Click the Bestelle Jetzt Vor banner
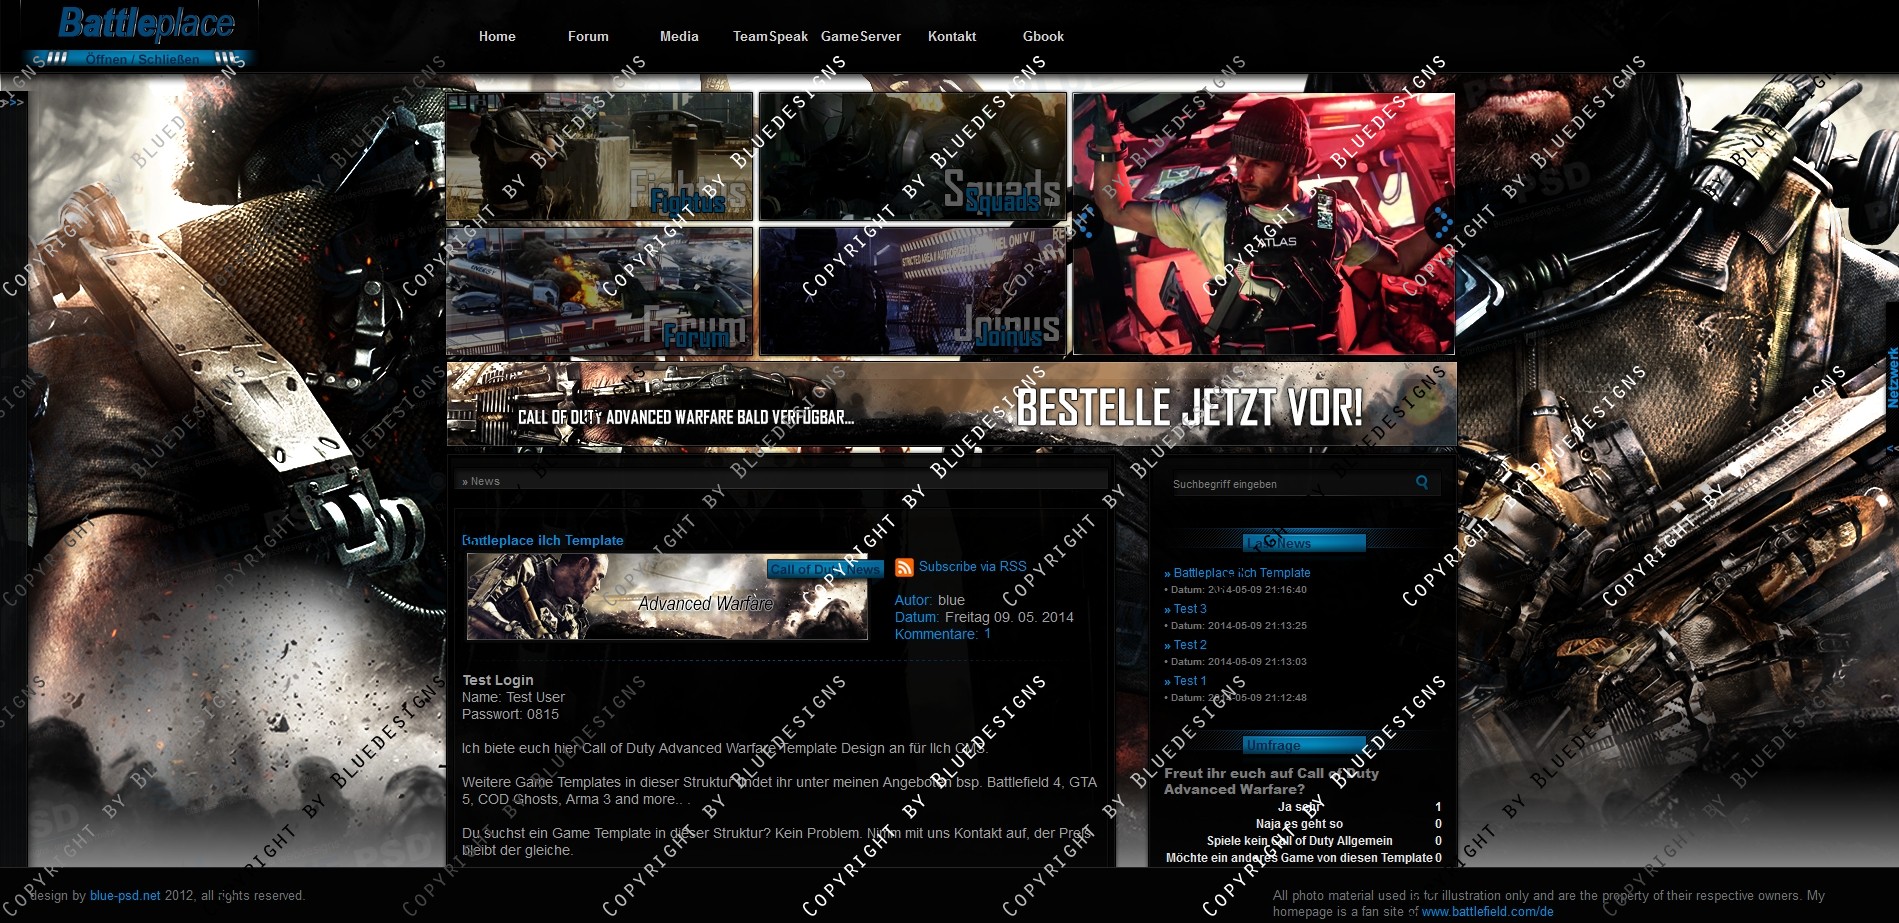This screenshot has width=1899, height=923. pyautogui.click(x=951, y=404)
